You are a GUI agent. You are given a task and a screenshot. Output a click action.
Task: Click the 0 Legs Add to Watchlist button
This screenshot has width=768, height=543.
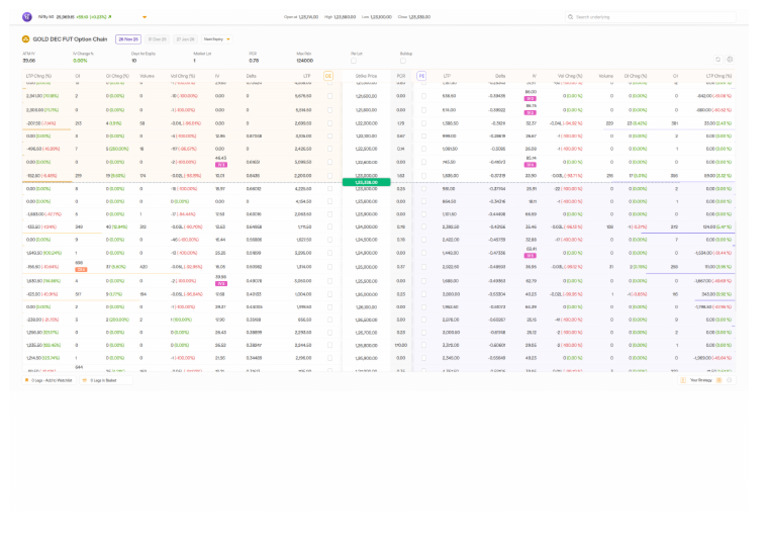coord(49,380)
